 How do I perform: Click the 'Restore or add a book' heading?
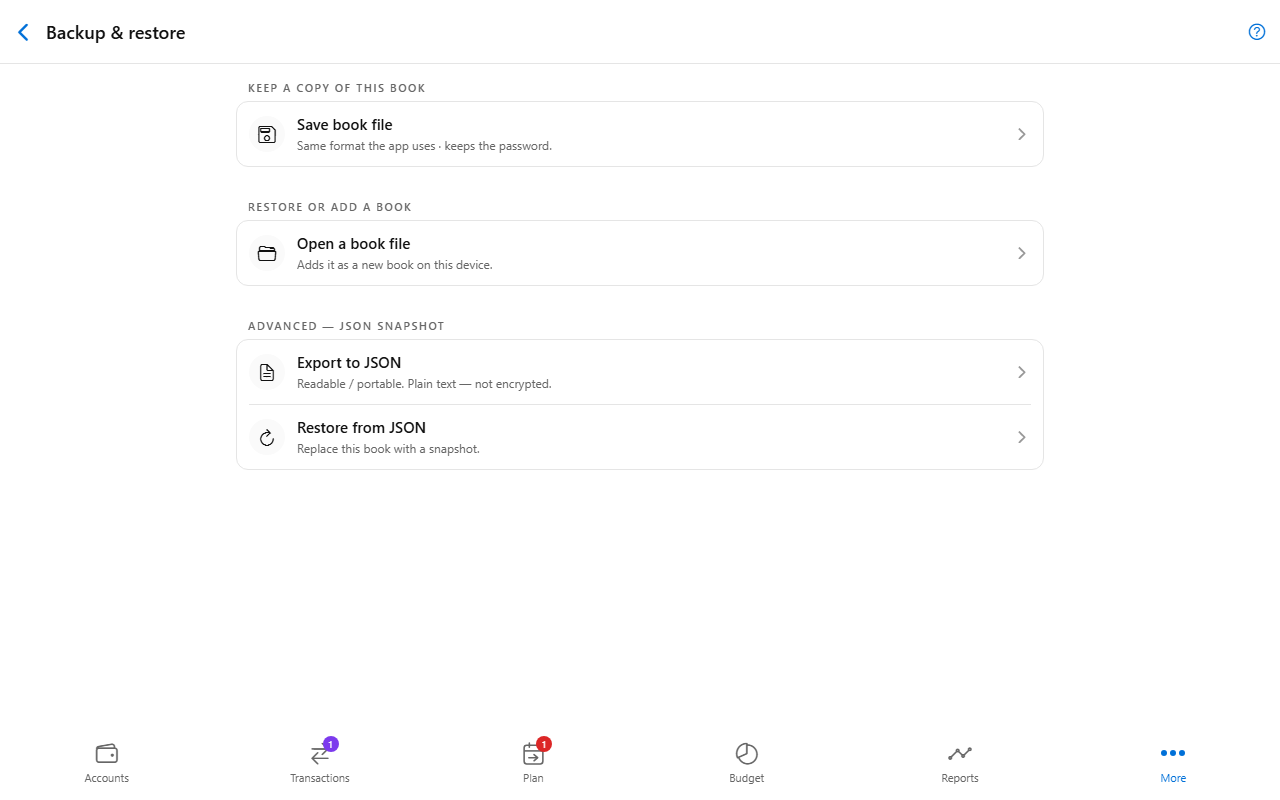pos(330,207)
